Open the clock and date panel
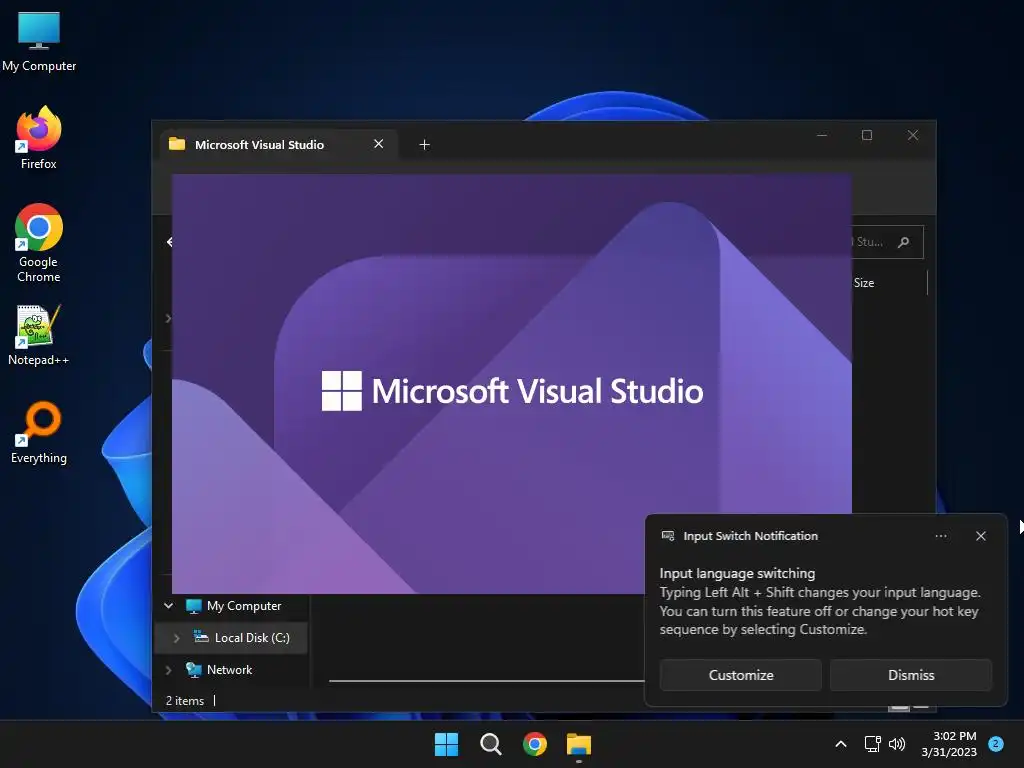Viewport: 1024px width, 768px height. (949, 744)
